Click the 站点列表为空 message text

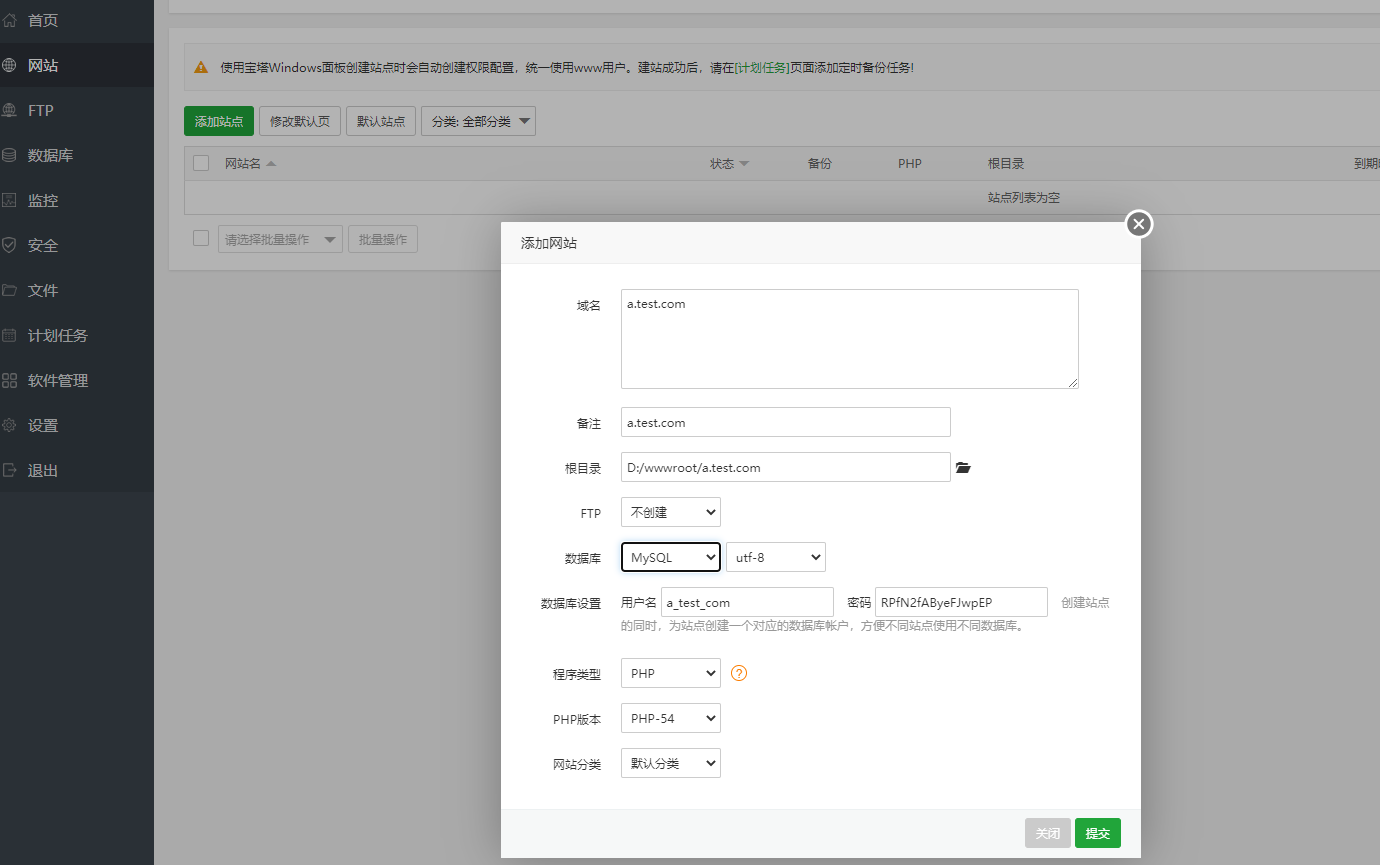[x=1024, y=198]
